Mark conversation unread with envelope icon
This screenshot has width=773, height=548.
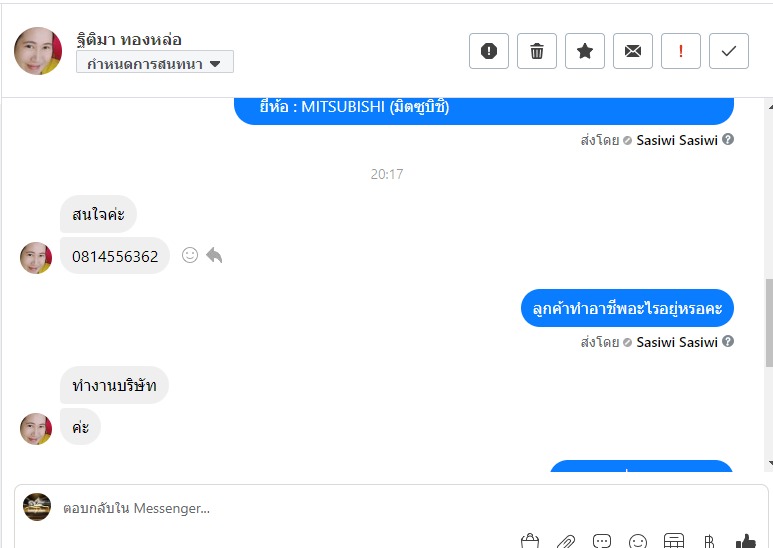[632, 51]
